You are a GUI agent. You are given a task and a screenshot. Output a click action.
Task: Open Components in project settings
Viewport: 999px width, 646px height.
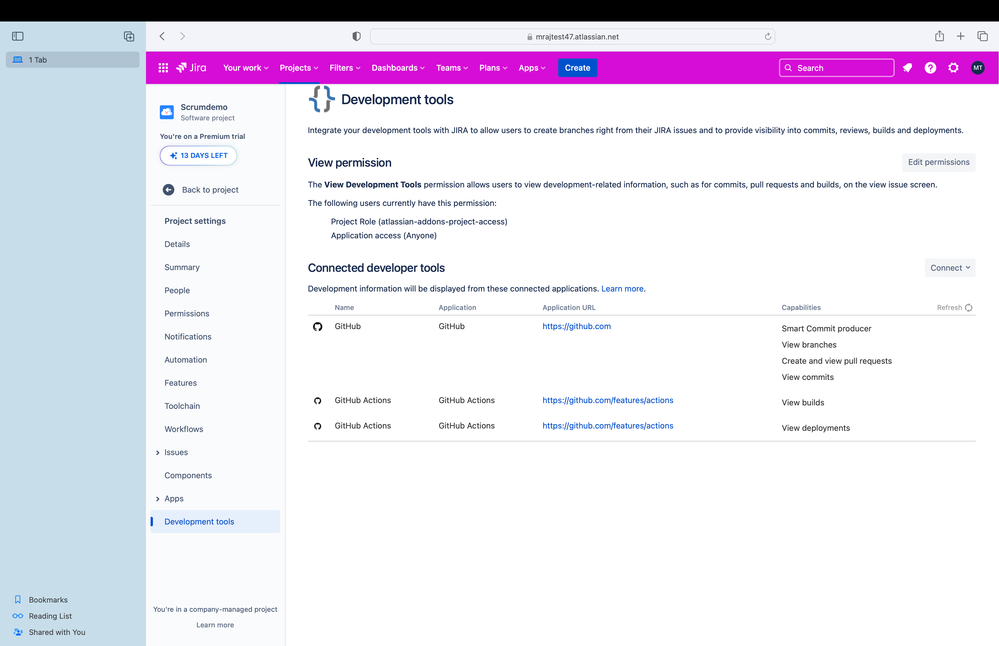coord(188,475)
